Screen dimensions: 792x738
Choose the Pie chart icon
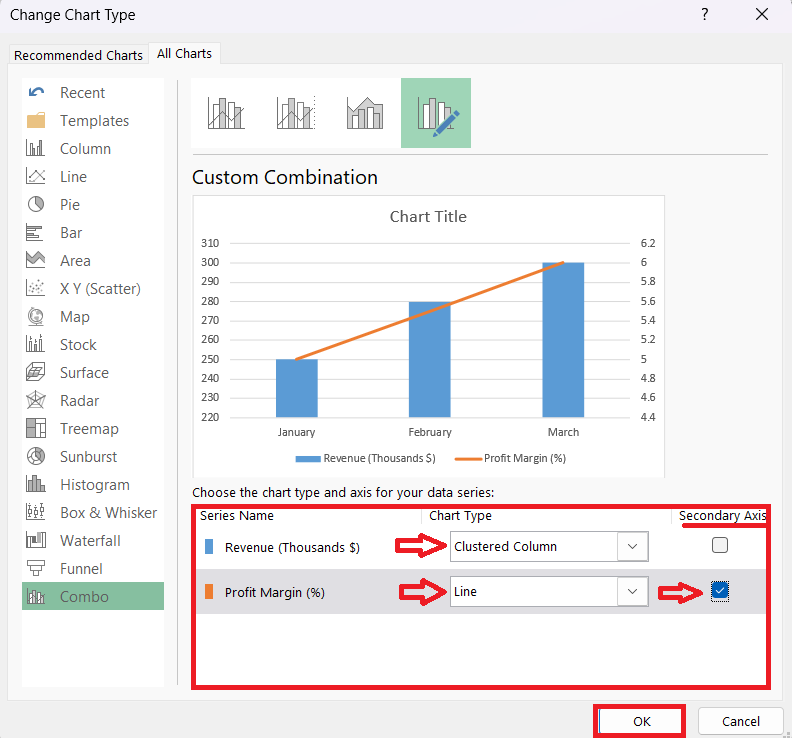point(36,205)
